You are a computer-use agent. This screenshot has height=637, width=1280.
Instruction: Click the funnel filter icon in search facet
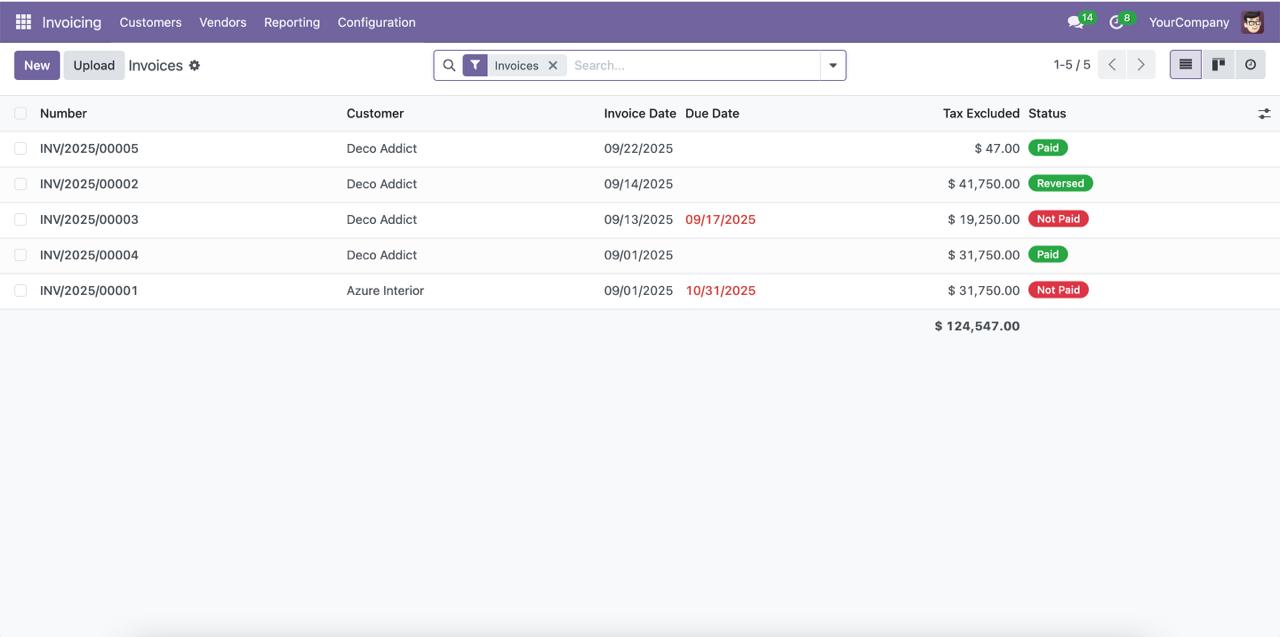click(x=475, y=65)
